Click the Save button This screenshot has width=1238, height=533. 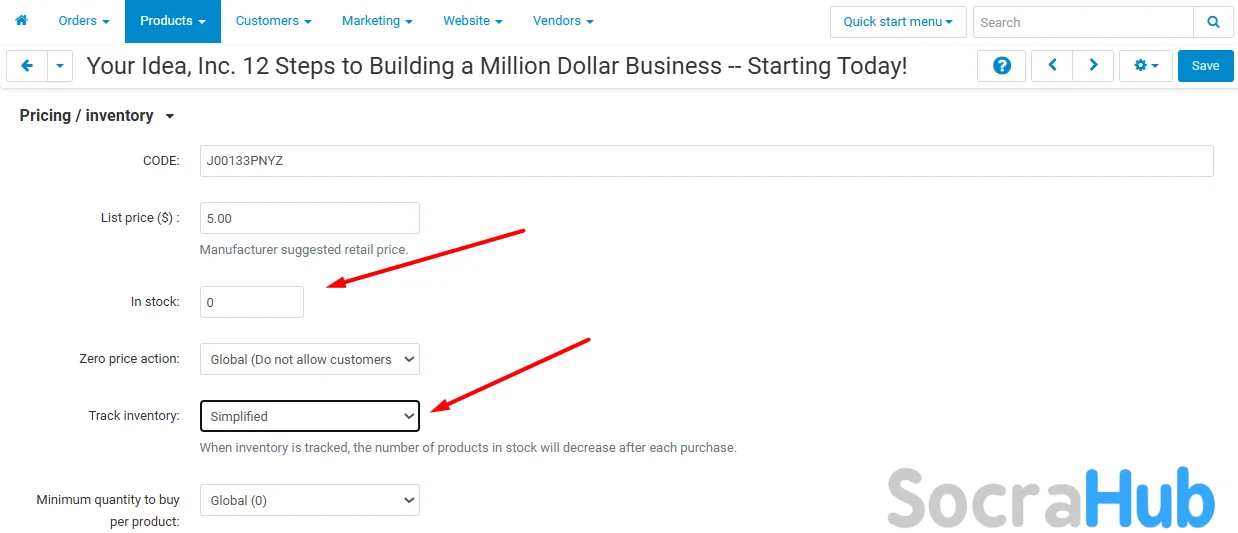1205,66
